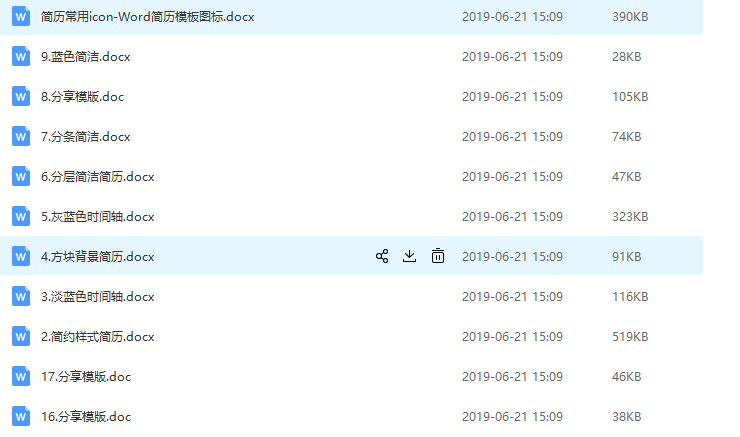Image resolution: width=740 pixels, height=437 pixels.
Task: Click the 519KB size entry
Action: click(x=630, y=336)
